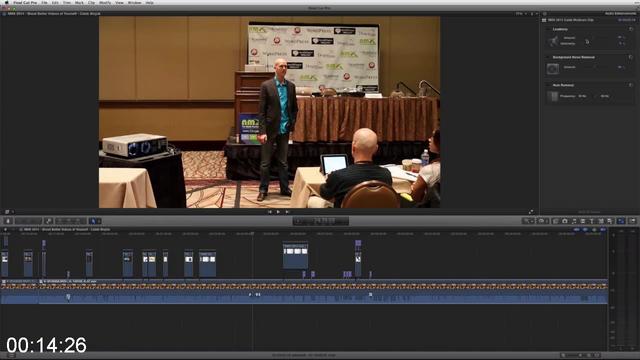
Task: Open the Photos browser camera icon
Action: [565, 221]
